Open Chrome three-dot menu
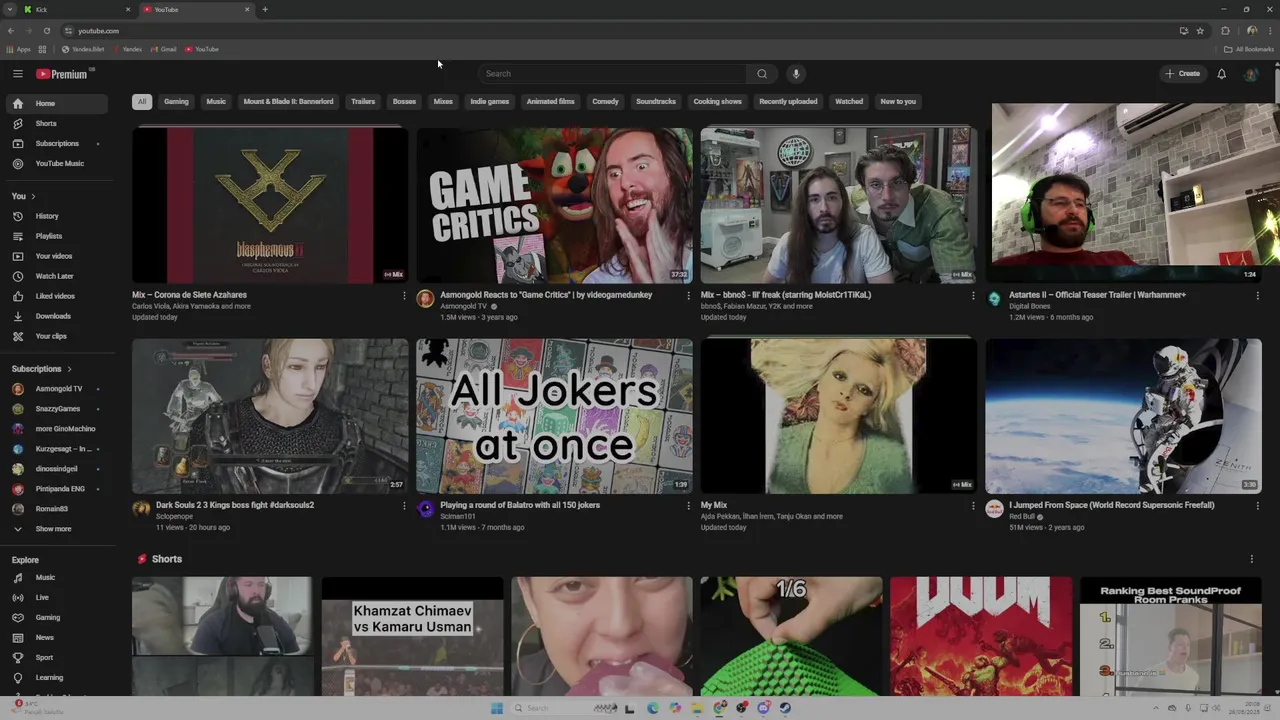The height and width of the screenshot is (720, 1280). 1268,31
